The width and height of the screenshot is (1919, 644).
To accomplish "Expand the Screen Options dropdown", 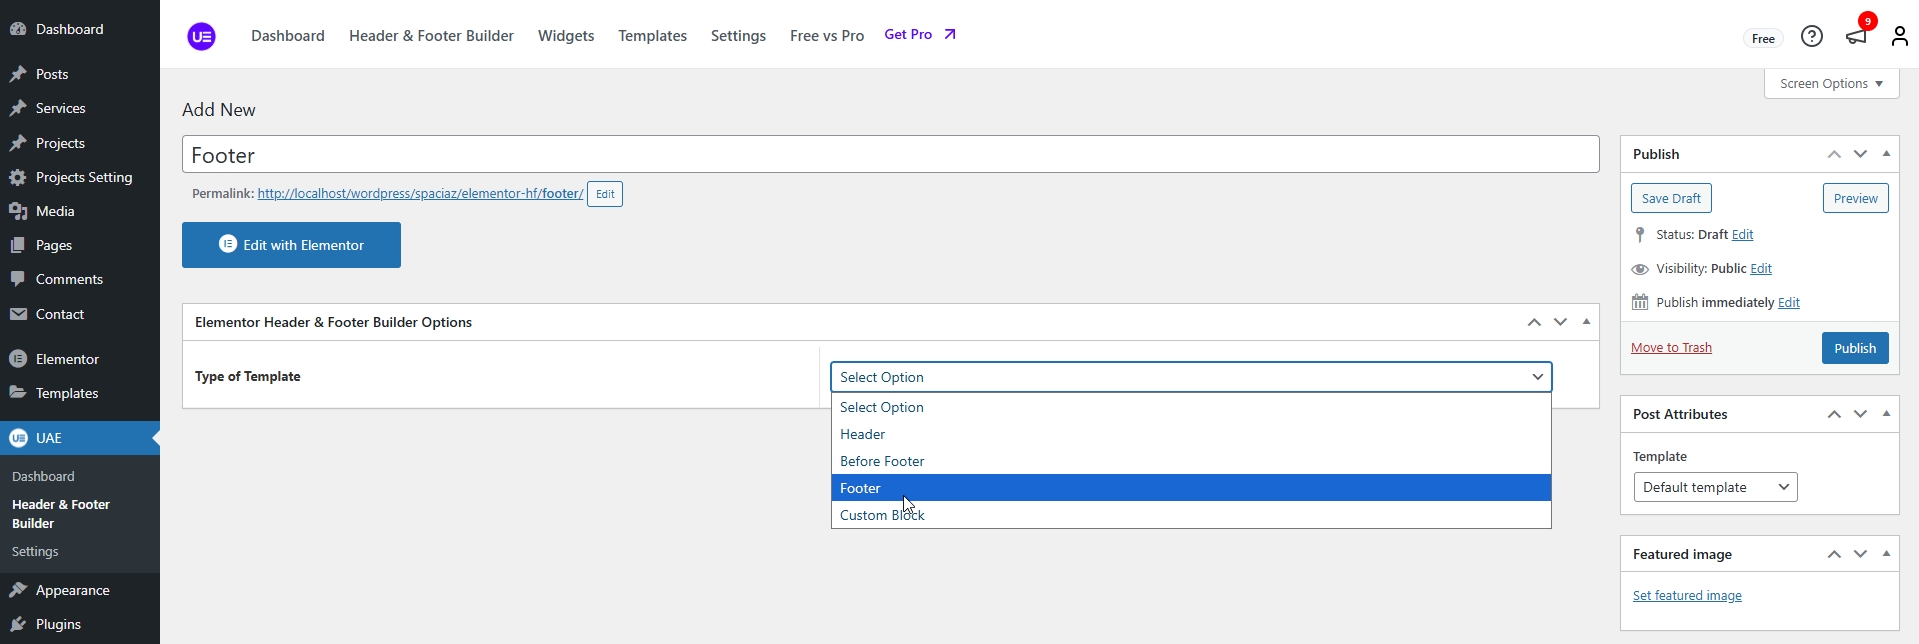I will pyautogui.click(x=1830, y=84).
